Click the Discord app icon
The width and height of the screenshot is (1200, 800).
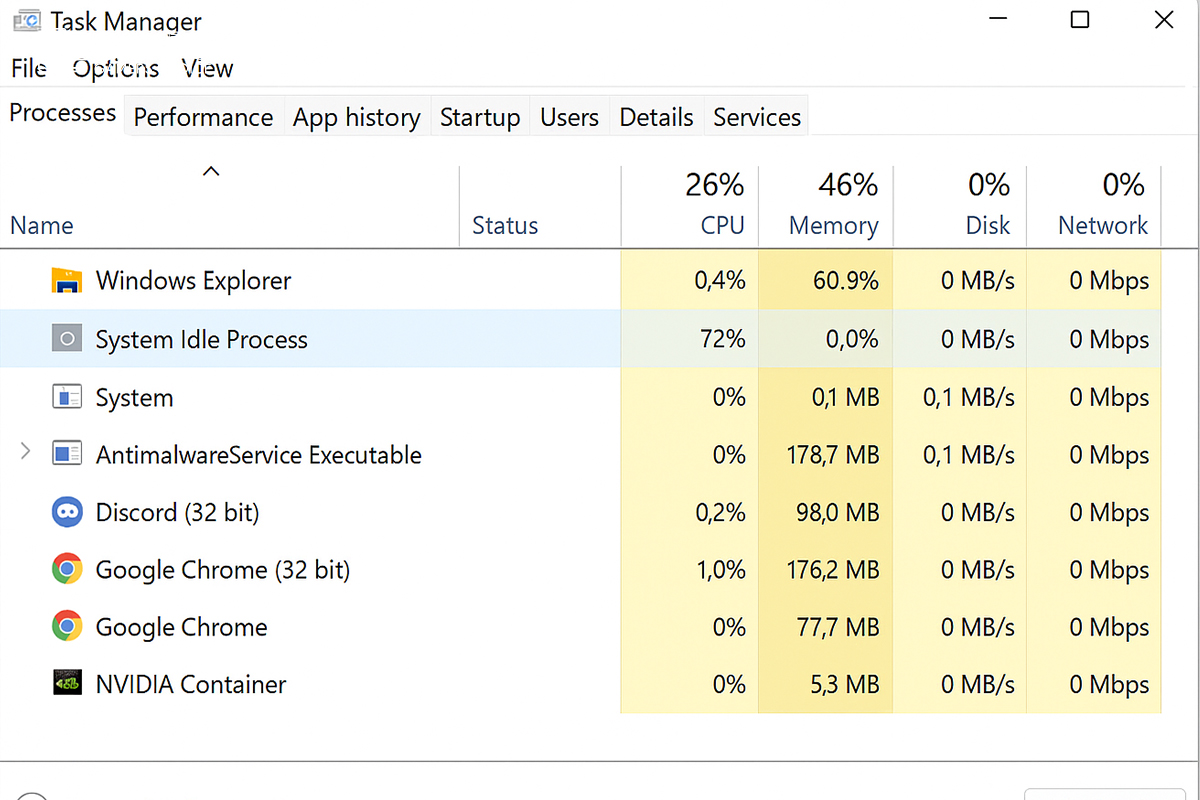[x=66, y=513]
